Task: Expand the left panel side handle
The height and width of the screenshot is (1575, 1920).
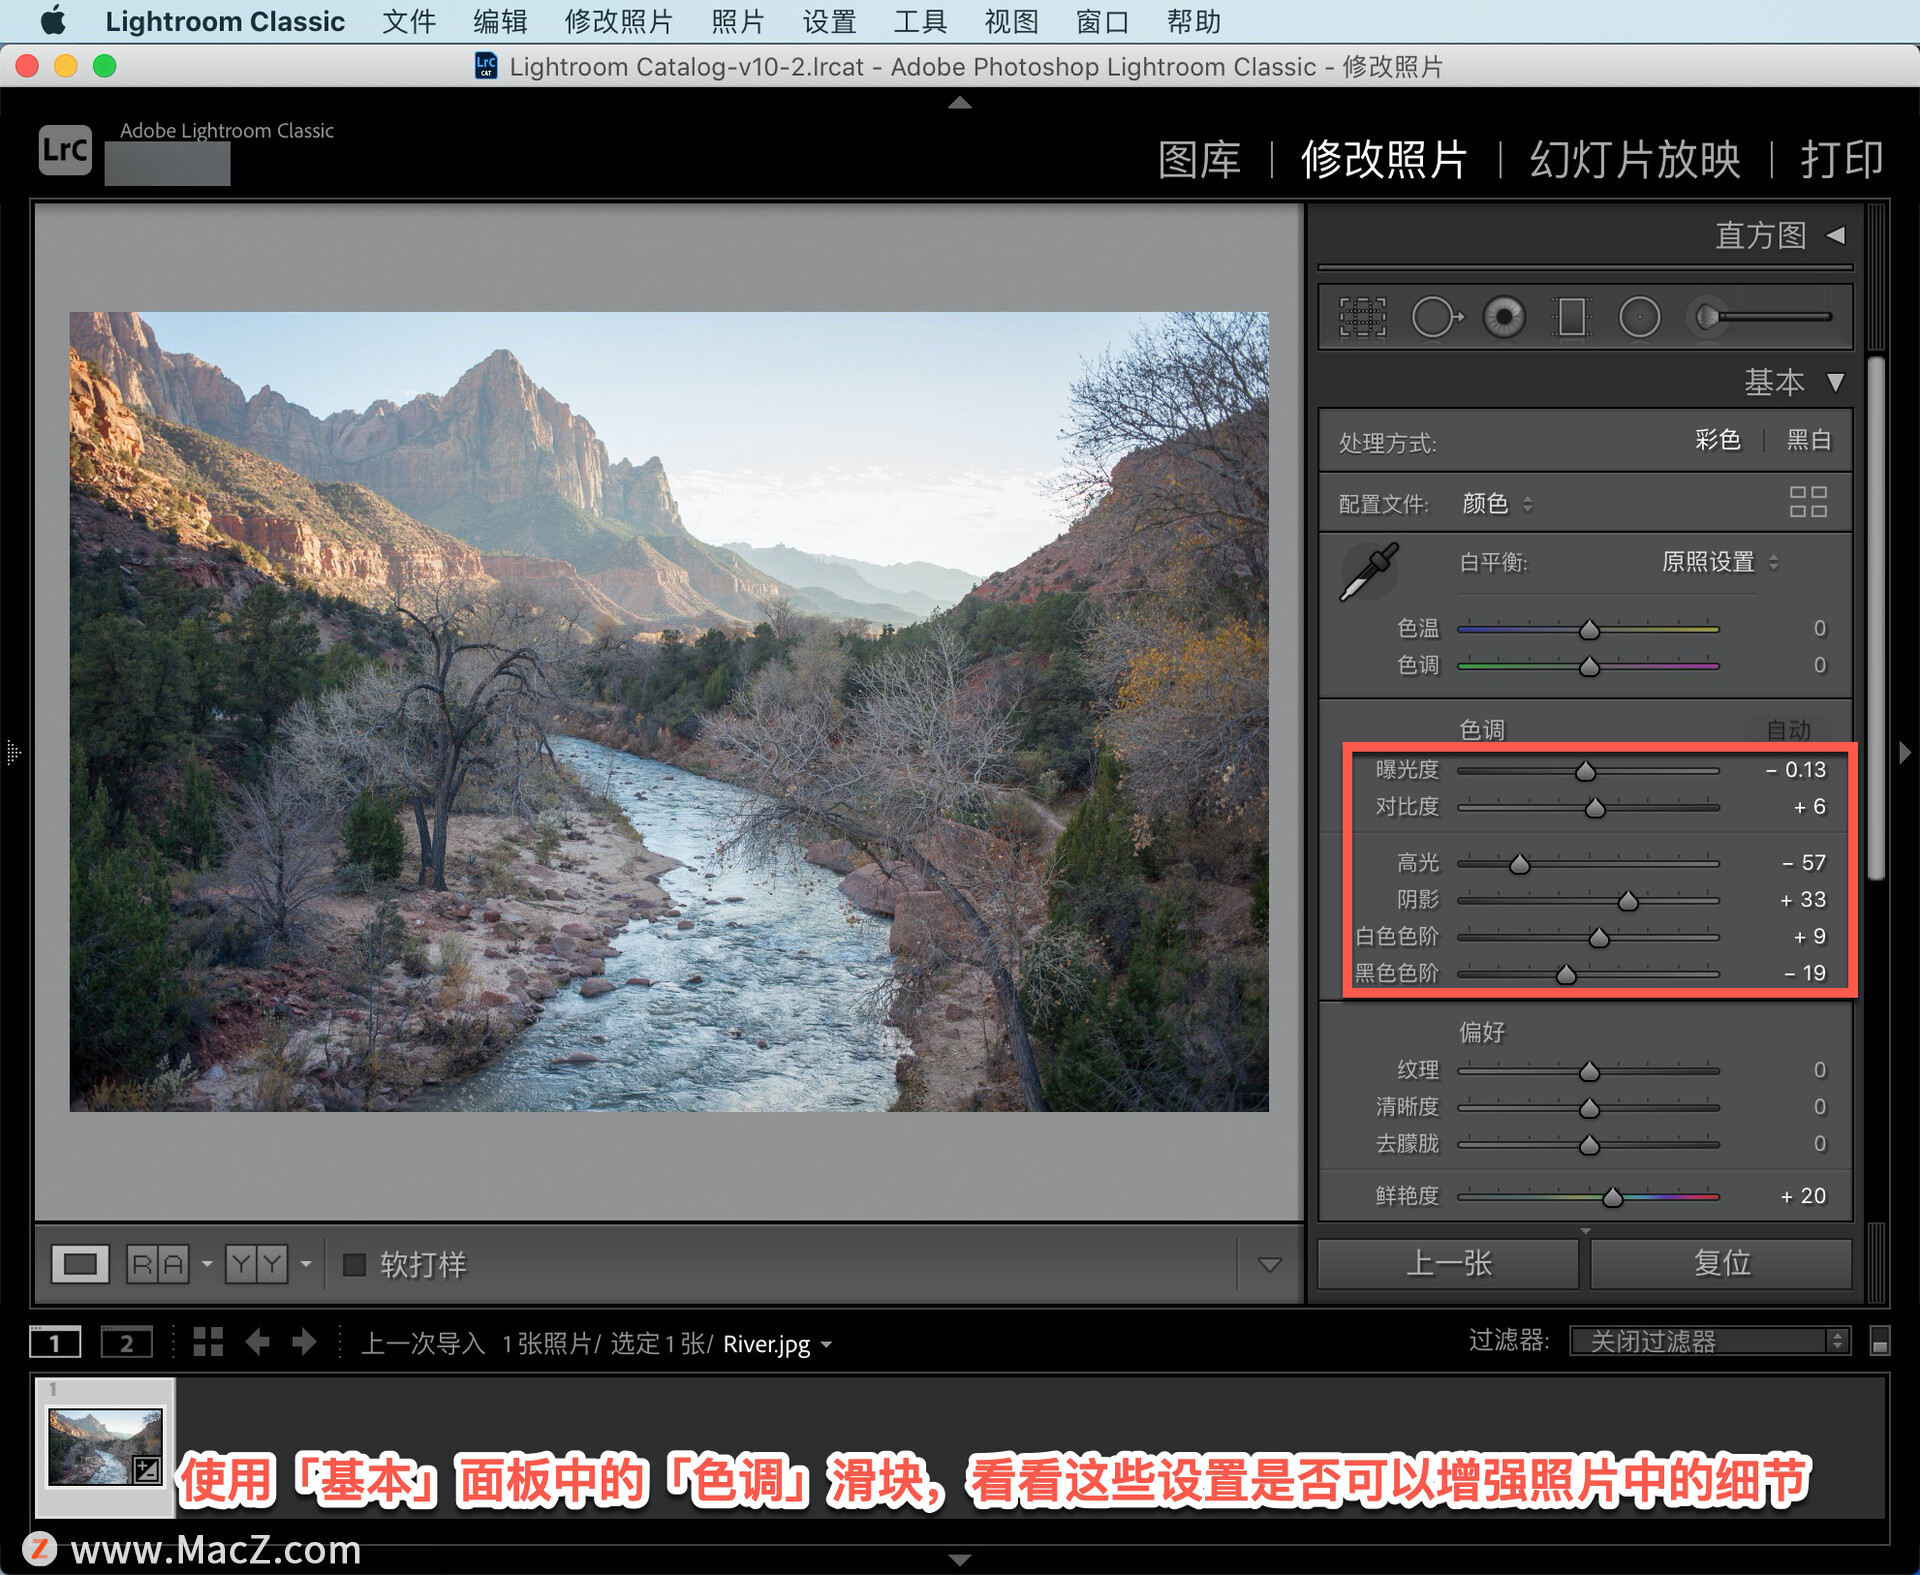Action: (x=13, y=752)
